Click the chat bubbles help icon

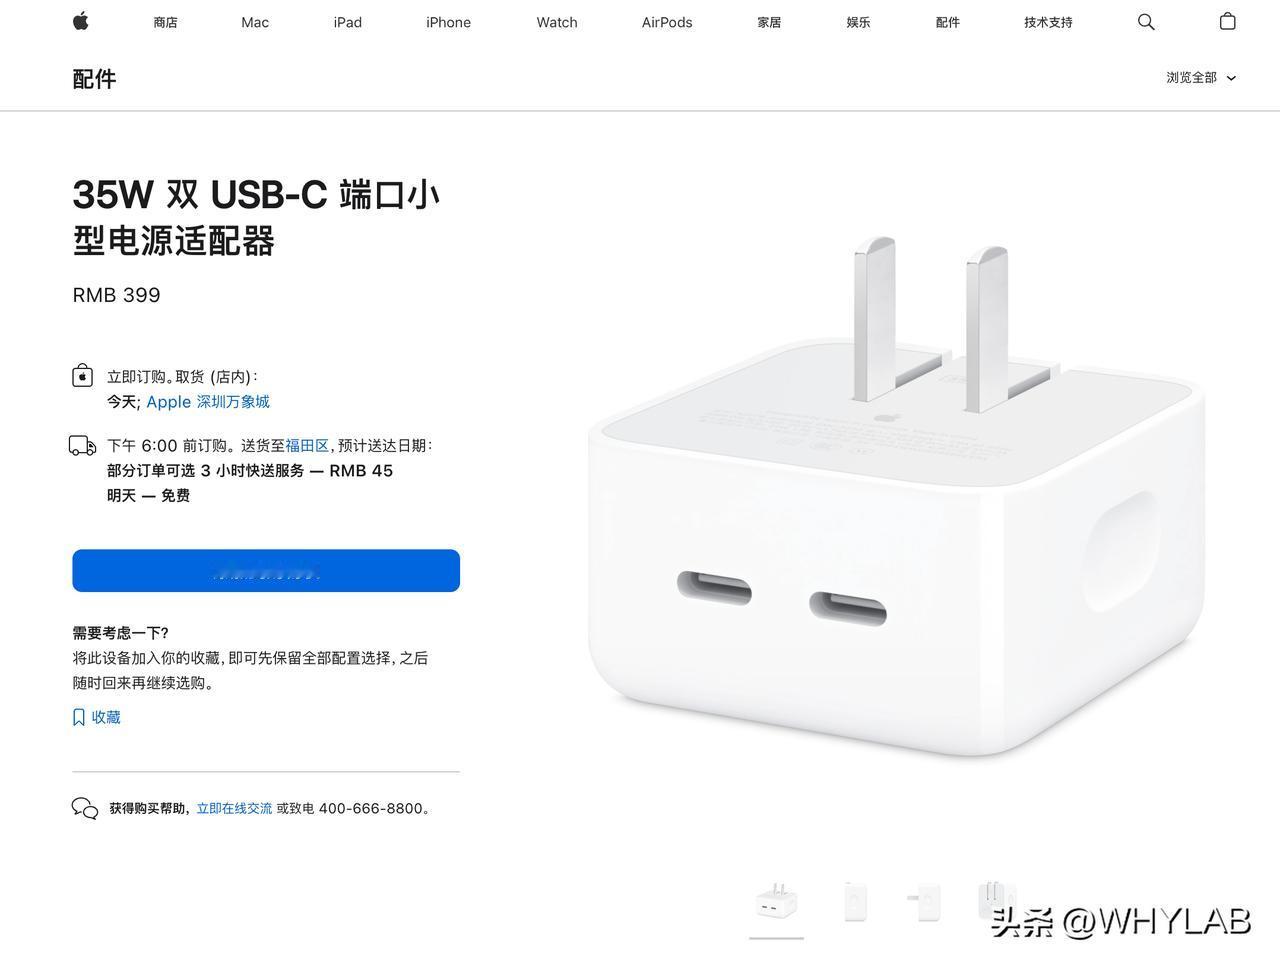(x=85, y=808)
